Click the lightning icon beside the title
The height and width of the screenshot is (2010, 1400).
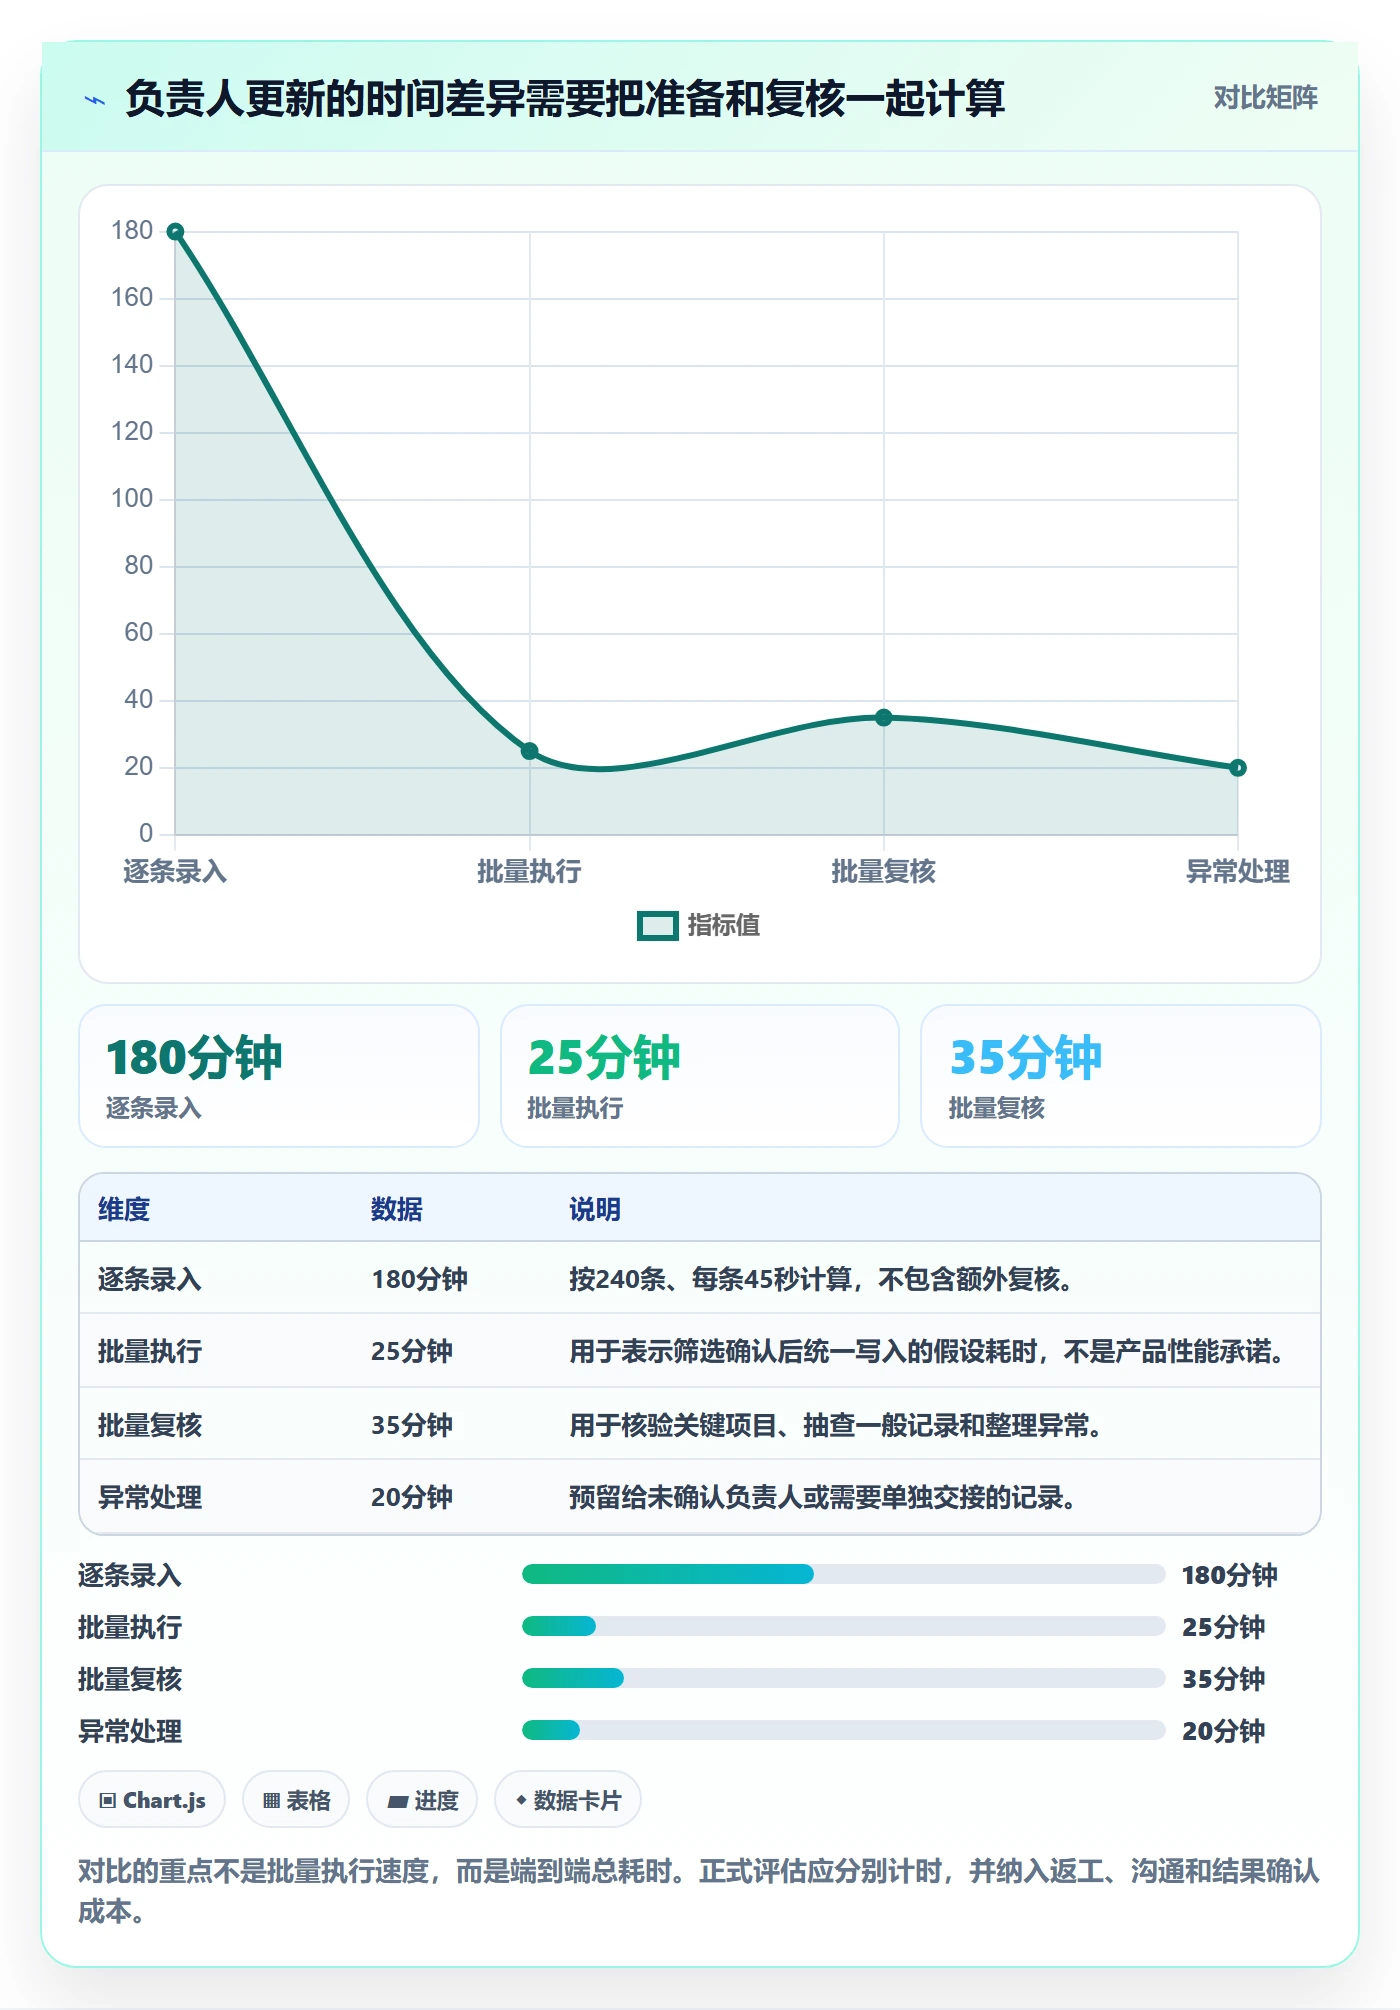click(x=95, y=100)
